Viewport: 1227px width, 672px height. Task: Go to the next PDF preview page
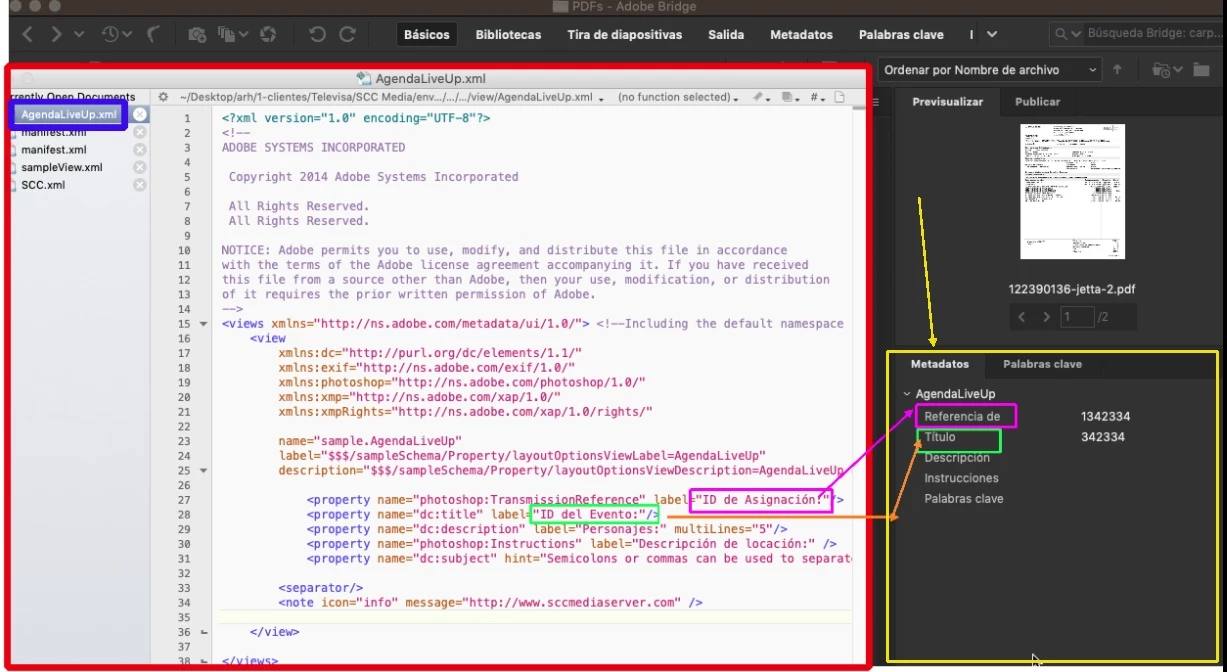[x=1047, y=317]
